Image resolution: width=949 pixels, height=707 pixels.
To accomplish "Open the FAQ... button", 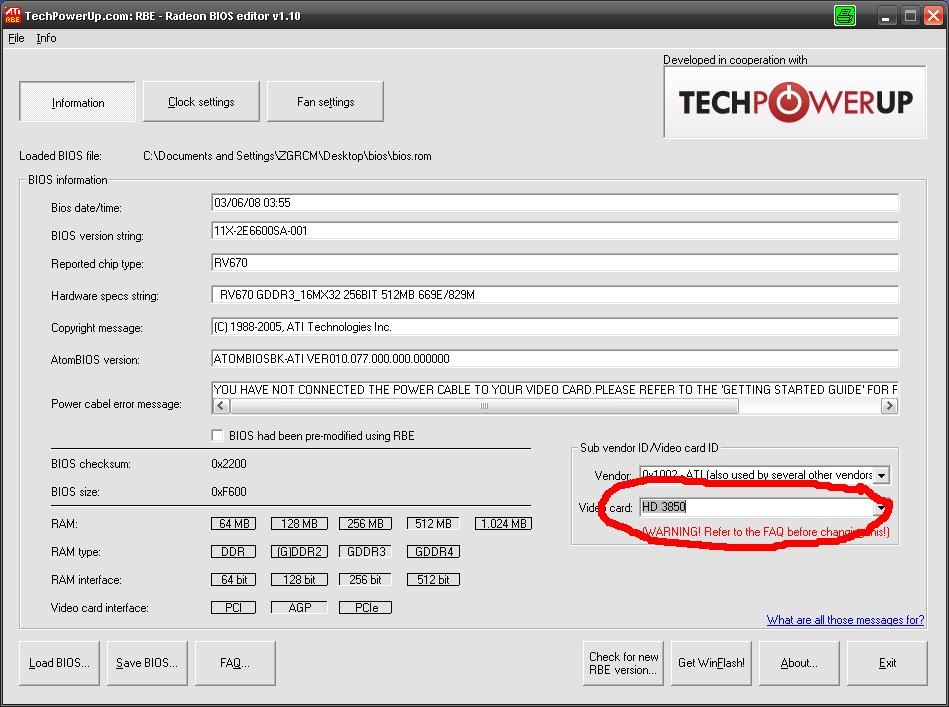I will 235,663.
